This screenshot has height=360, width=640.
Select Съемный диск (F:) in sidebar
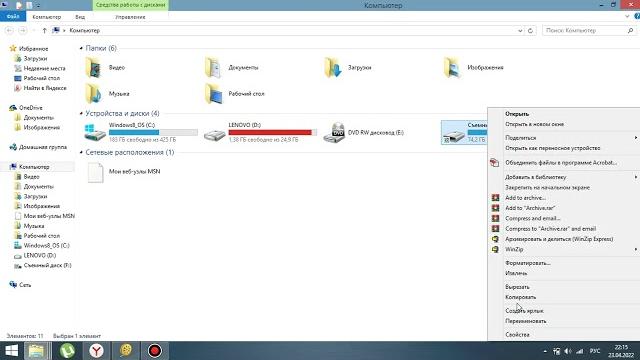coord(47,265)
